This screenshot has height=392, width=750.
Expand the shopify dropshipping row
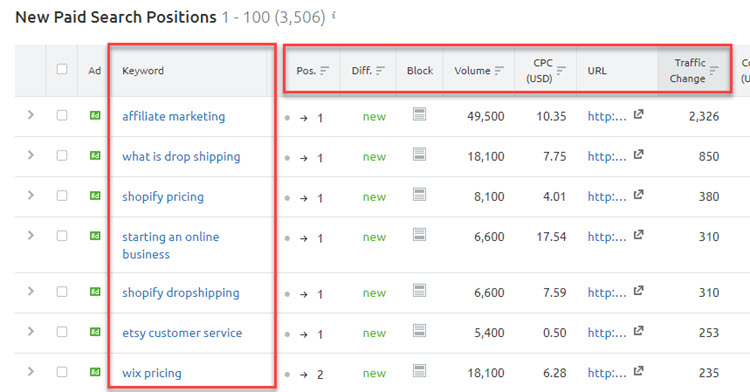(x=31, y=291)
